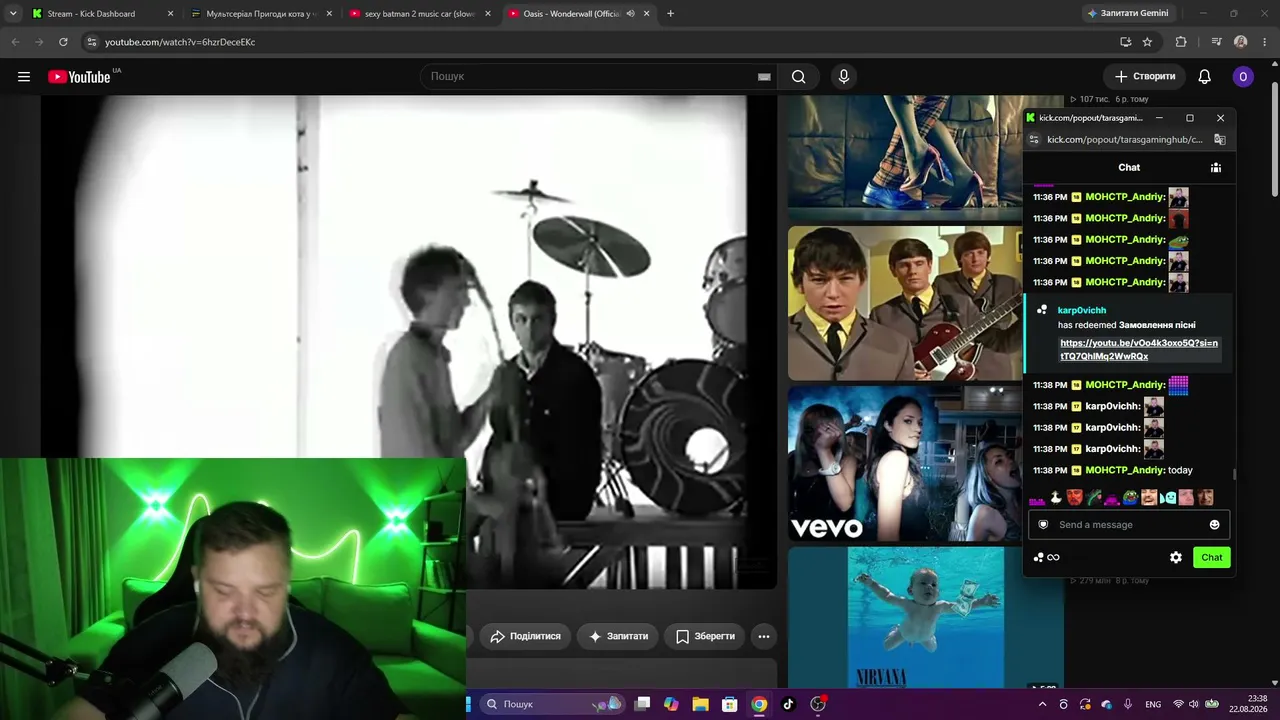Open Microsoft Store from the taskbar

(x=730, y=704)
